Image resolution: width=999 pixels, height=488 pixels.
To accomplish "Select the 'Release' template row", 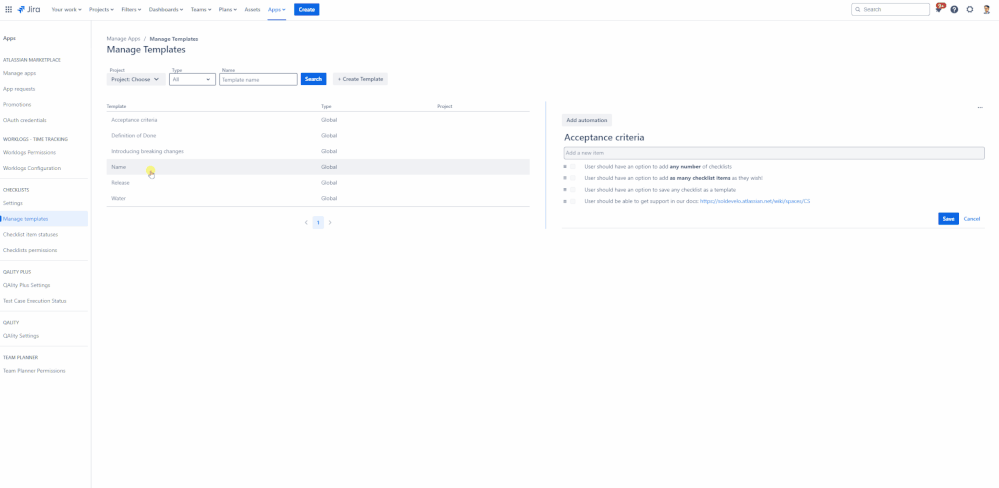I will coord(318,183).
